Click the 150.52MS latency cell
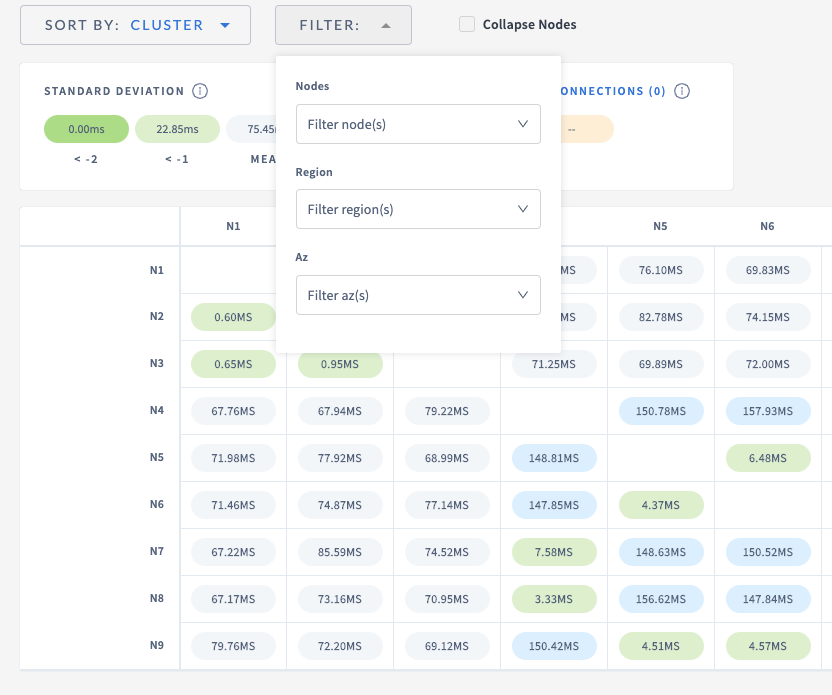This screenshot has height=695, width=832. point(768,552)
